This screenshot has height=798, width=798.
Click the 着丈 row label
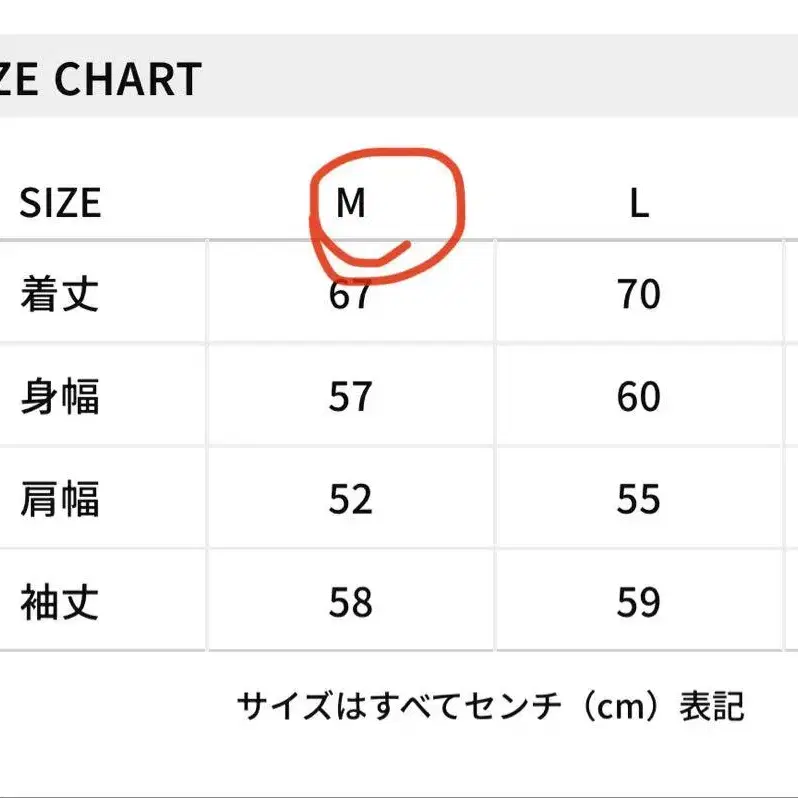tap(60, 295)
